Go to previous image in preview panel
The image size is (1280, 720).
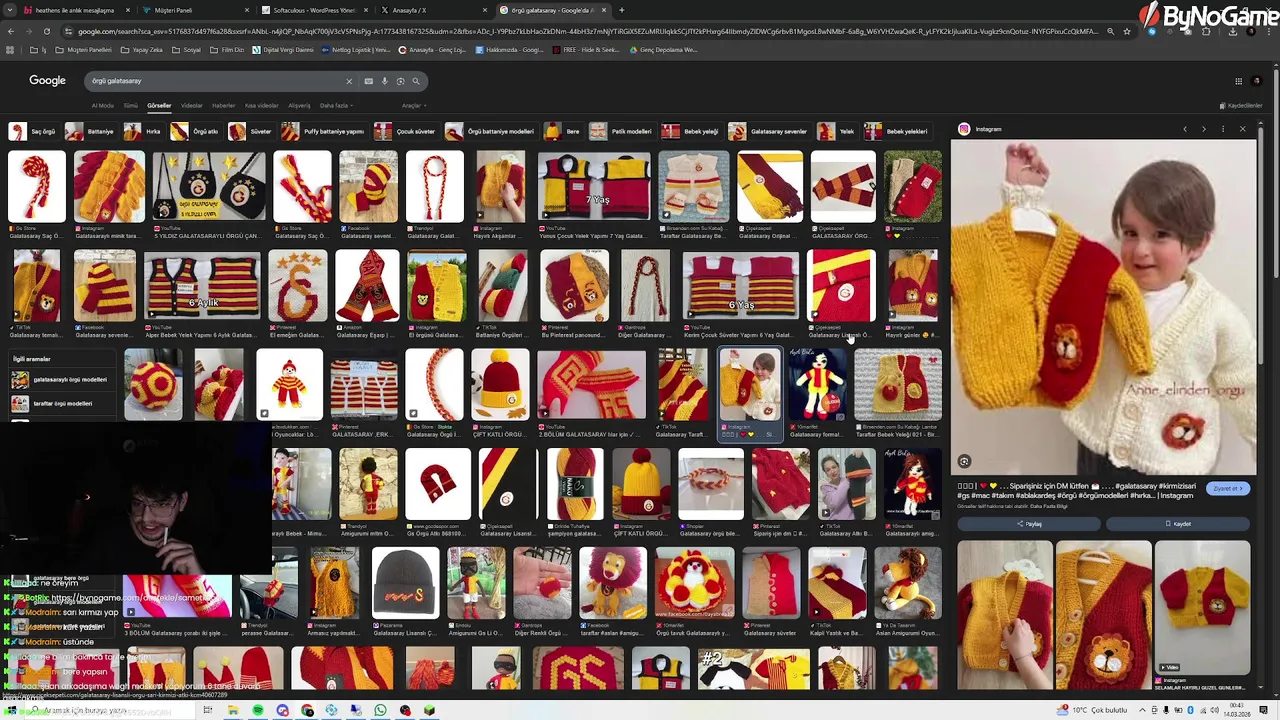[1185, 129]
